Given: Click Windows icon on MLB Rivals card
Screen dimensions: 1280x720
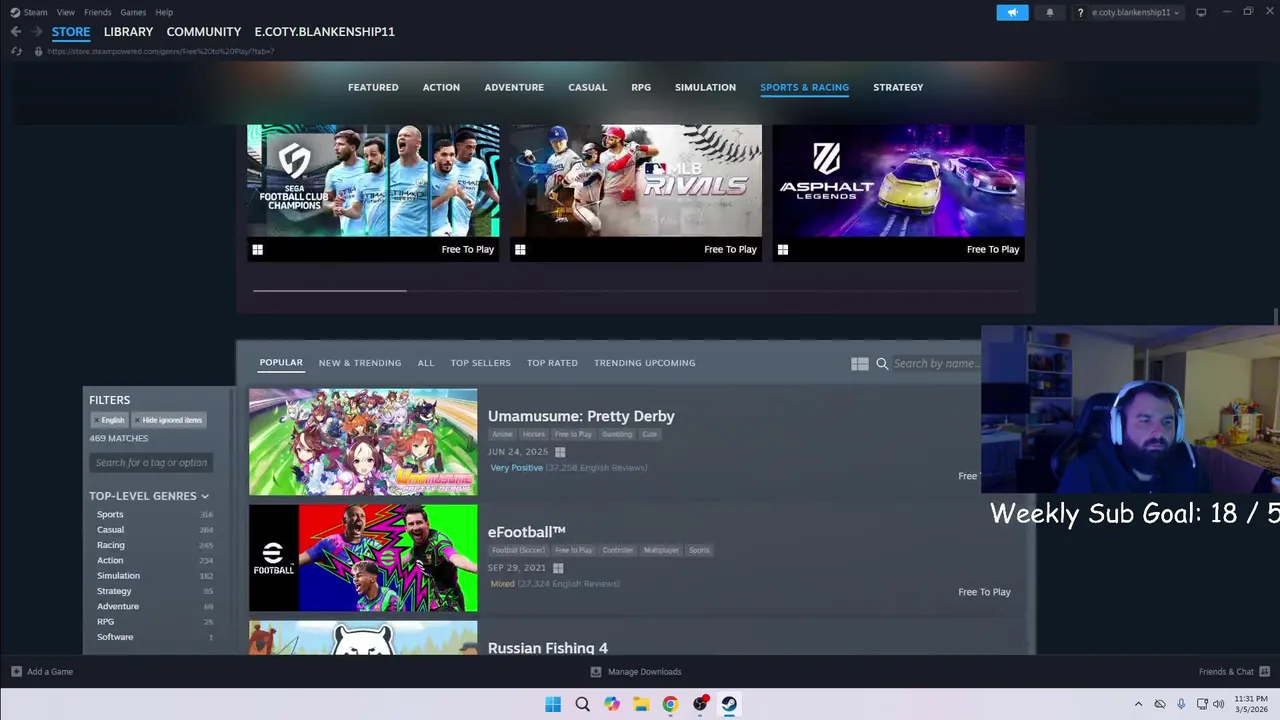Looking at the screenshot, I should click(520, 250).
